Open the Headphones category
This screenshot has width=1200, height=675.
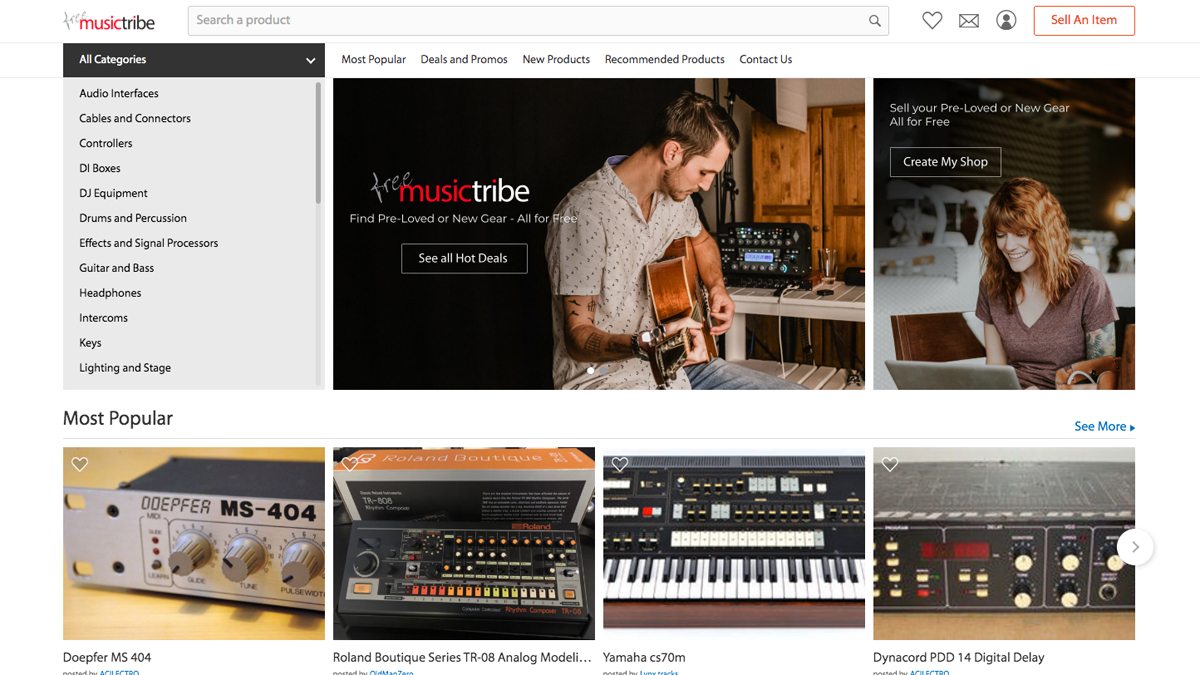coord(110,293)
